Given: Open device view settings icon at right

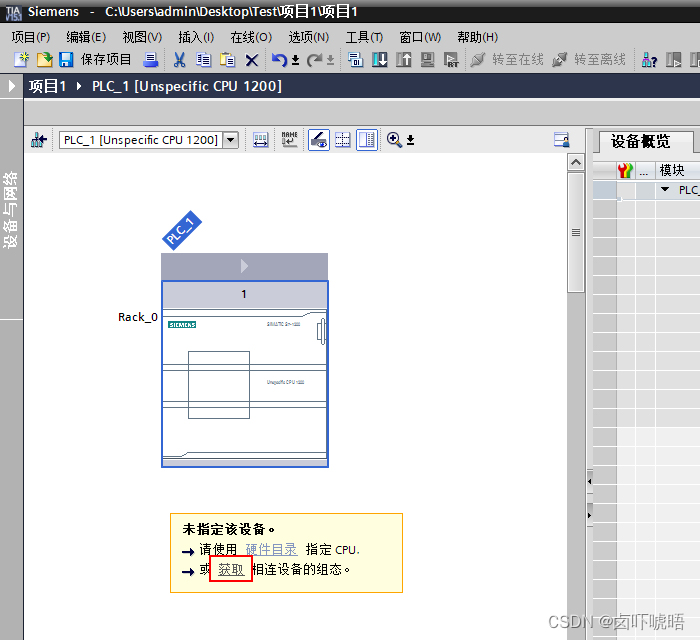Looking at the screenshot, I should click(x=561, y=140).
